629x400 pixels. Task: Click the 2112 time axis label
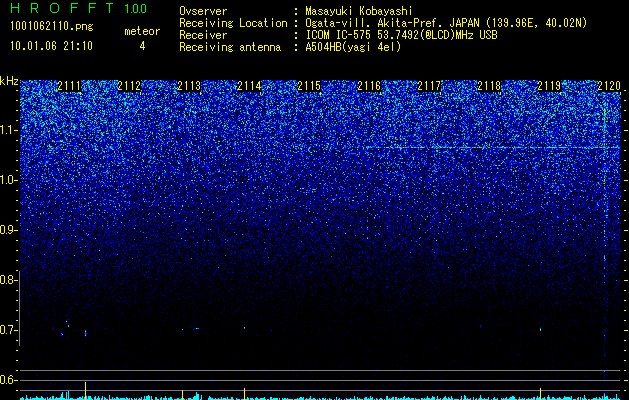(x=129, y=86)
